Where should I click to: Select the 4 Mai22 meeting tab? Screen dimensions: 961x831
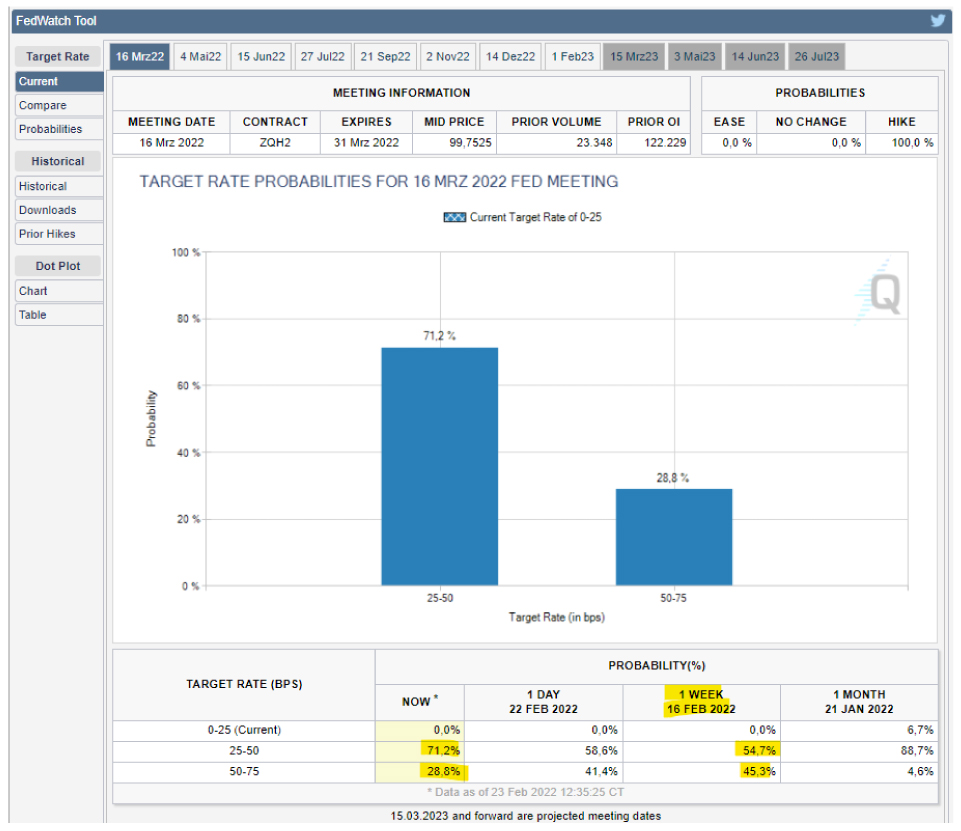click(x=201, y=57)
